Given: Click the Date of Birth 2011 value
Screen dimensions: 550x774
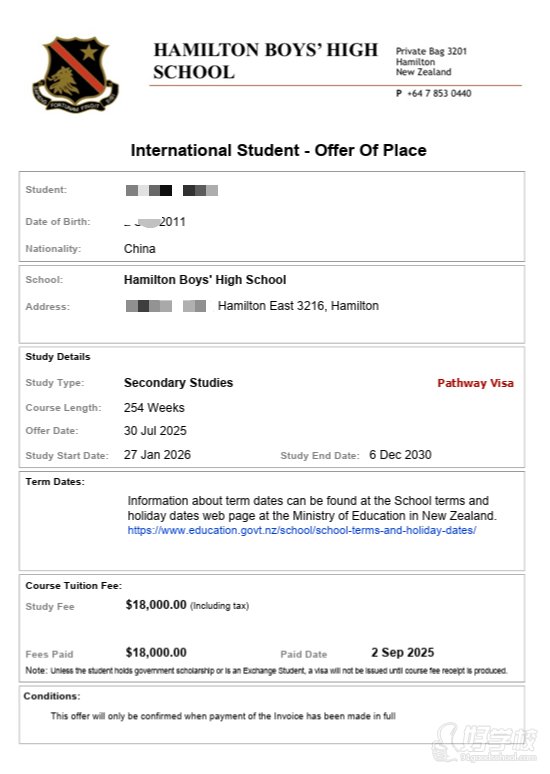Looking at the screenshot, I should 155,222.
